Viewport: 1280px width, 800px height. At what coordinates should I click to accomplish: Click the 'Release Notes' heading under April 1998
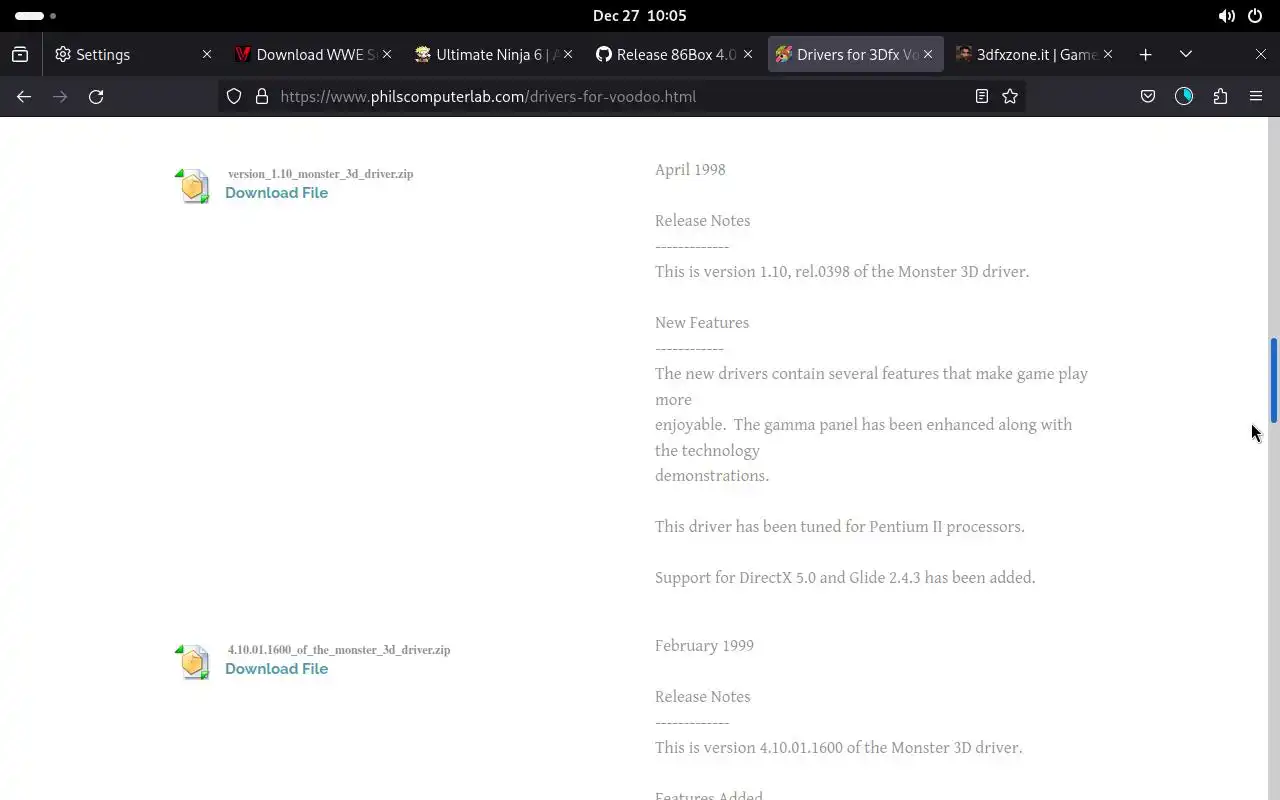702,221
